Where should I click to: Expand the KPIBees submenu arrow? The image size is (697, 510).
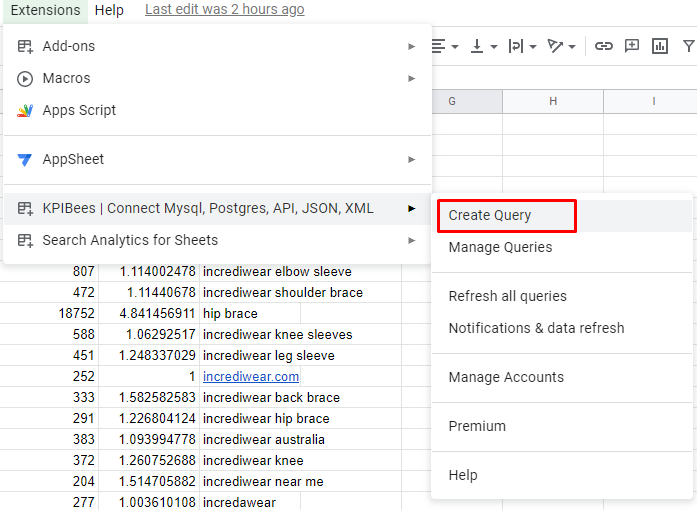coord(412,209)
